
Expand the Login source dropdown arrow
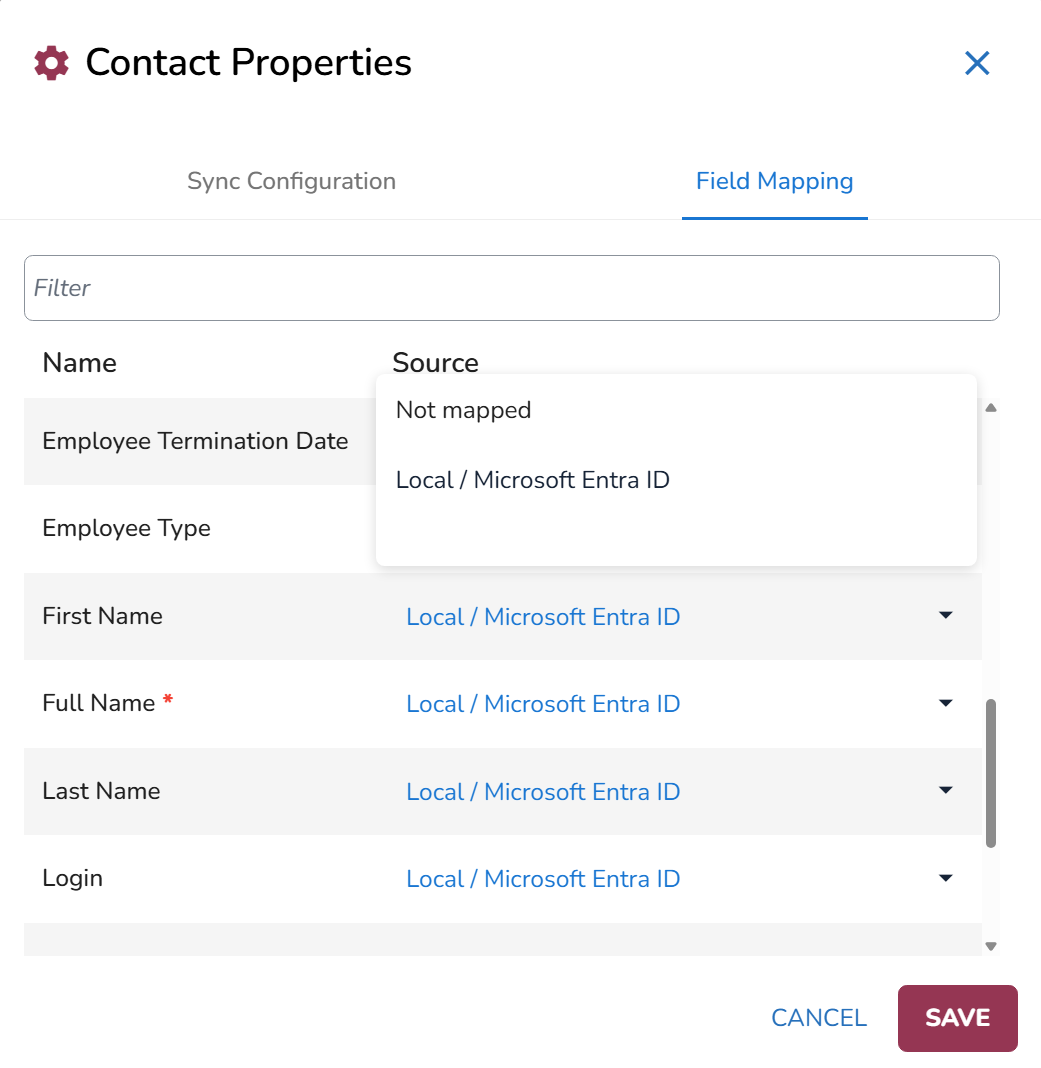[x=946, y=878]
